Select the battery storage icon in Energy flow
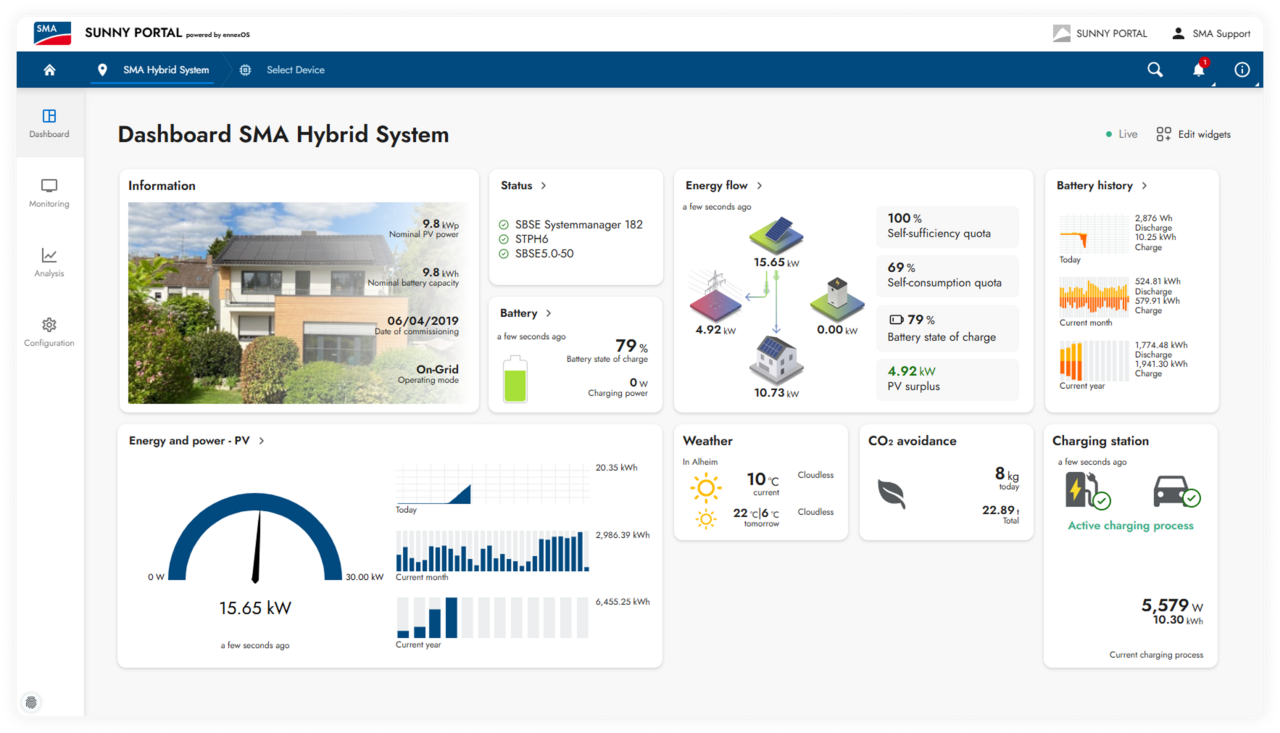 837,298
